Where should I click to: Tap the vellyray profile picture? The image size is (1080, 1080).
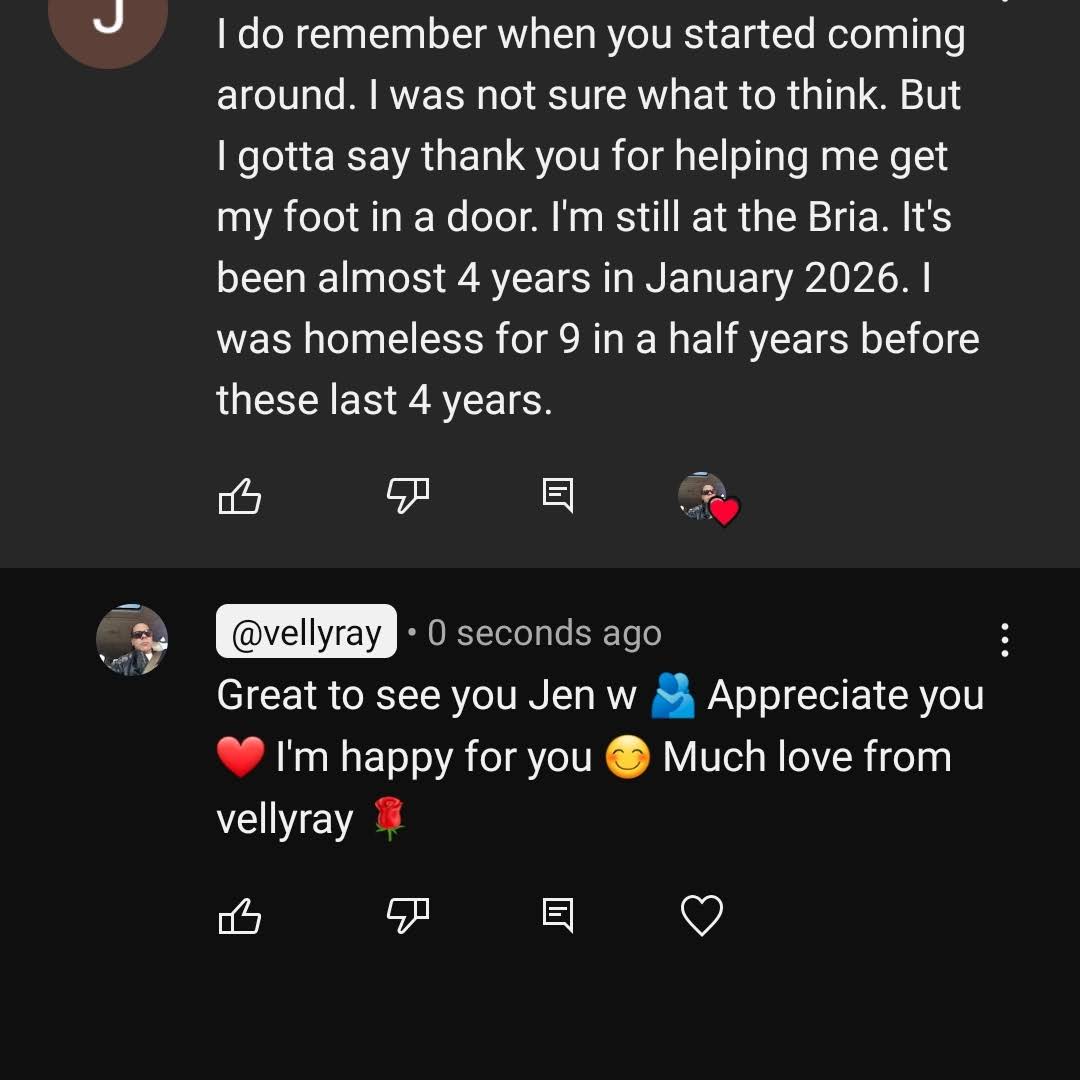[132, 640]
